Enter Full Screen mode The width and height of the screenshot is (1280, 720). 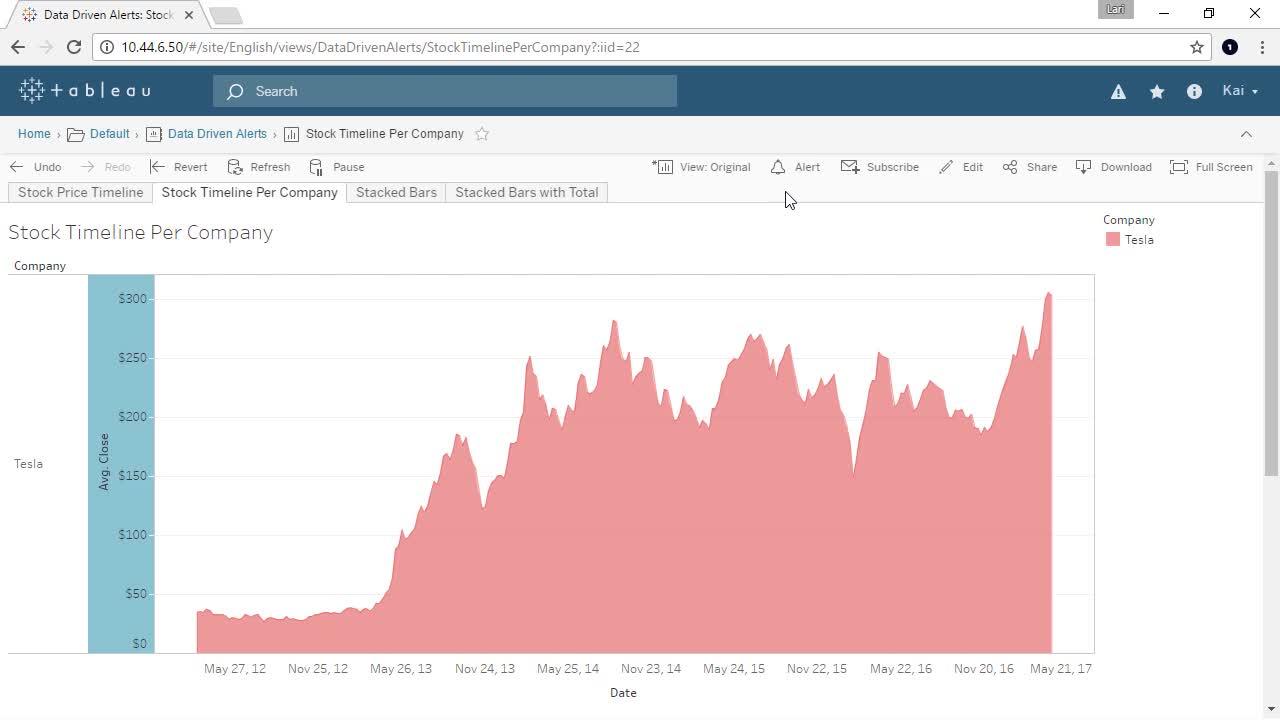click(x=1211, y=167)
